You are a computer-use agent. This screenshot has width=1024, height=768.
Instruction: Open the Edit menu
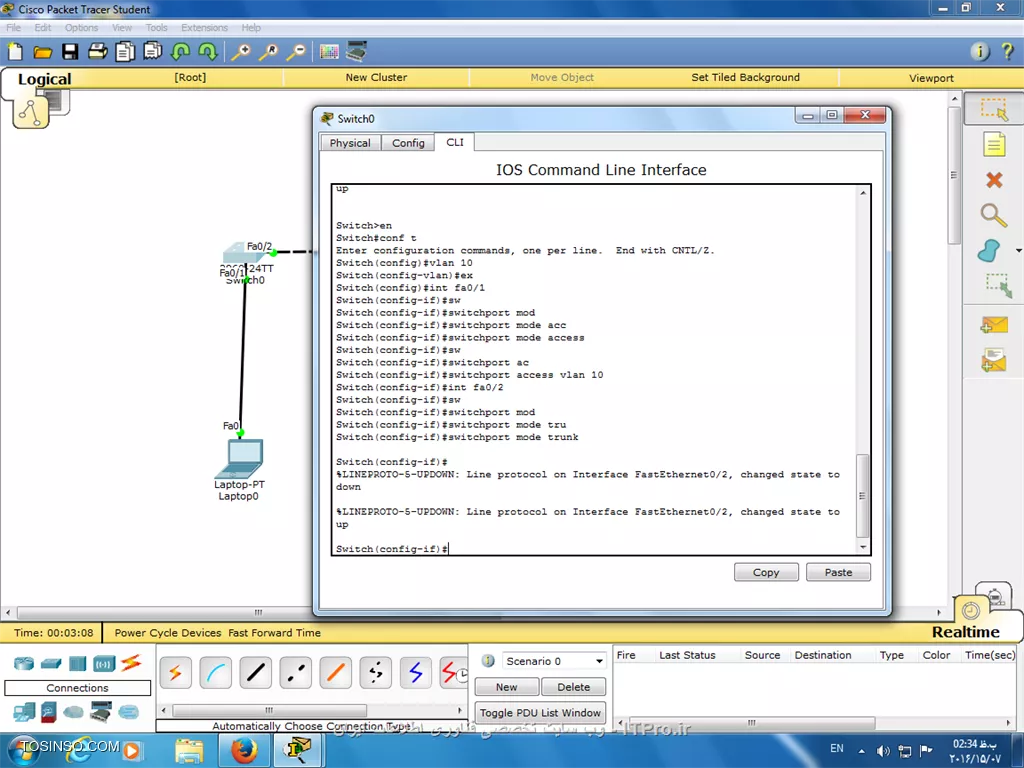click(x=42, y=27)
